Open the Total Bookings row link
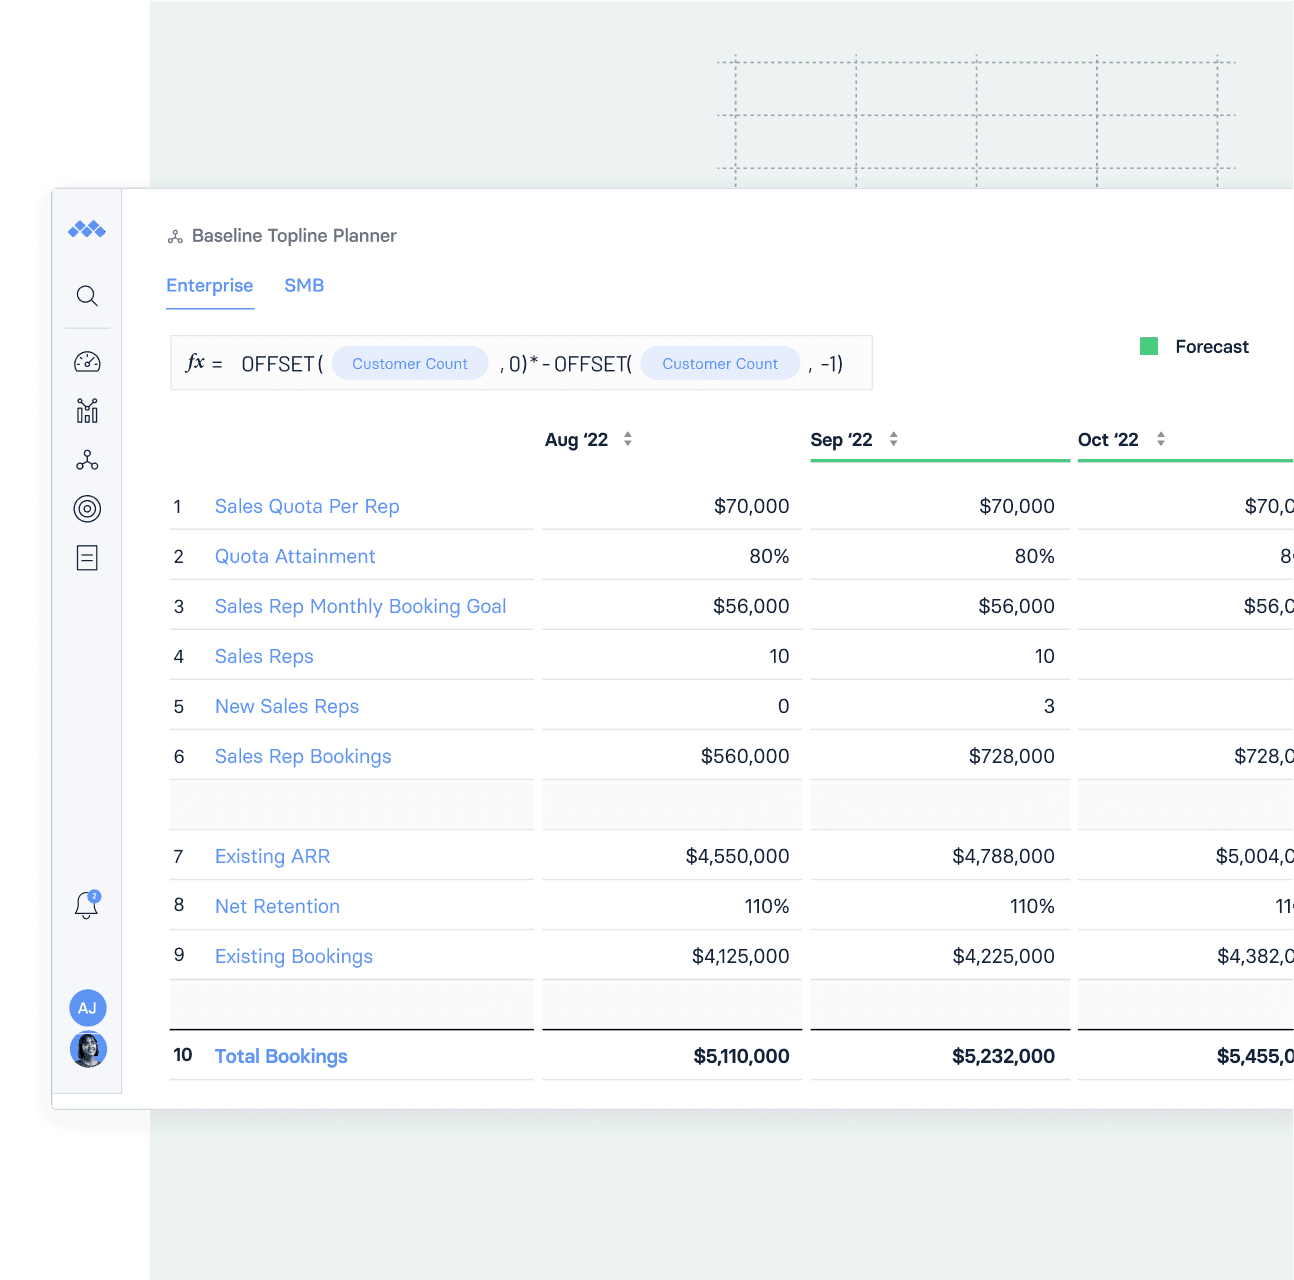 click(x=281, y=1057)
